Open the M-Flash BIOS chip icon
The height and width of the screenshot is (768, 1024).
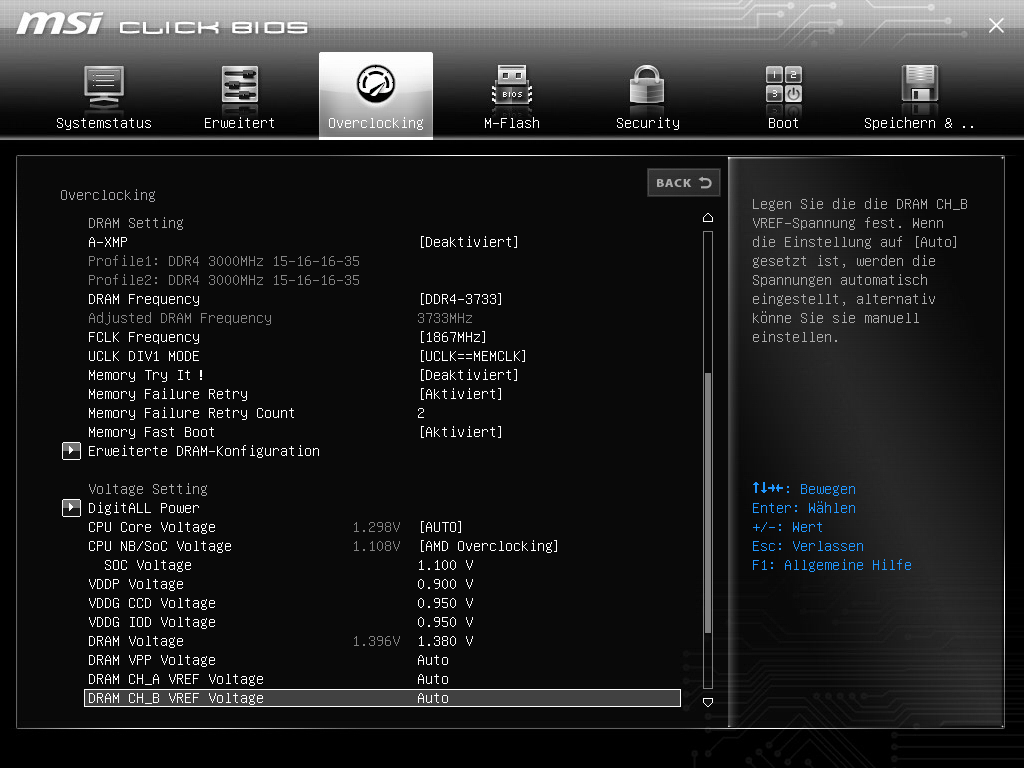(512, 86)
